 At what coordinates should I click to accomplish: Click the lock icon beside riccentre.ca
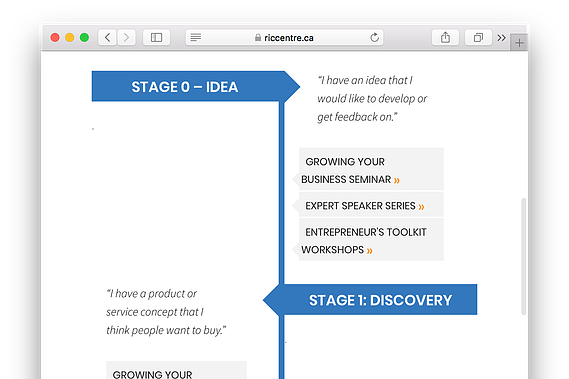click(x=258, y=37)
